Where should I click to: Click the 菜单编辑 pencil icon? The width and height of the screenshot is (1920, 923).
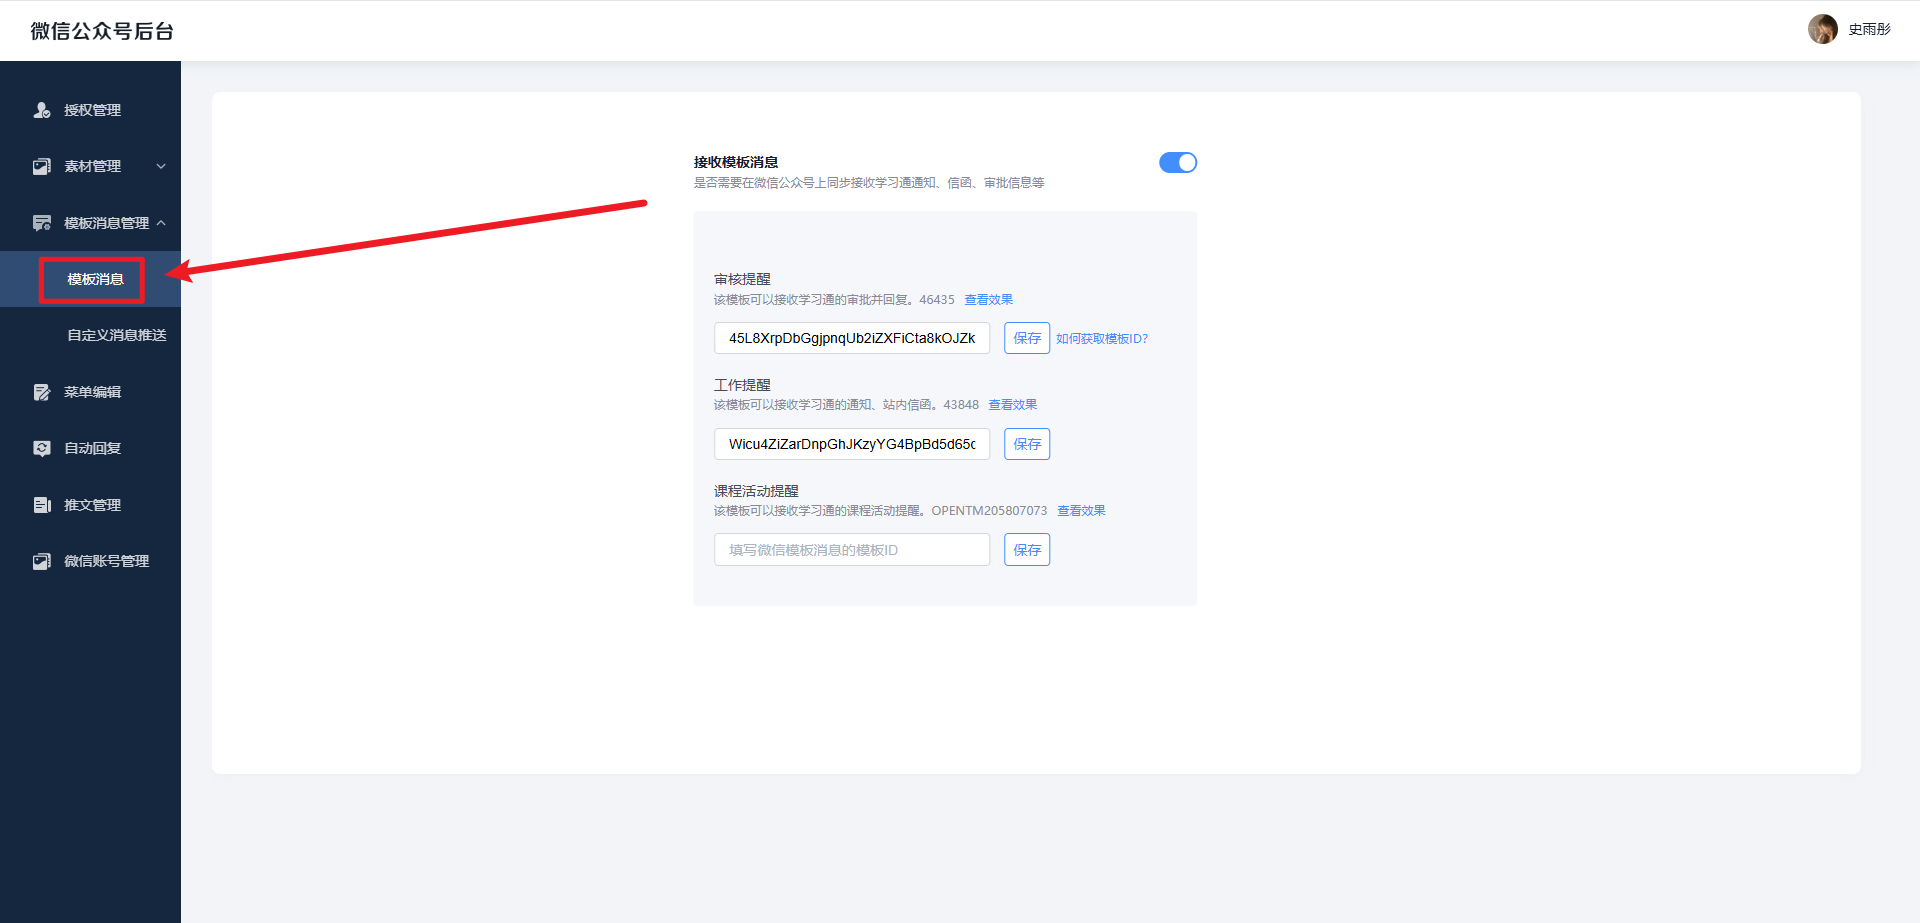pyautogui.click(x=42, y=392)
